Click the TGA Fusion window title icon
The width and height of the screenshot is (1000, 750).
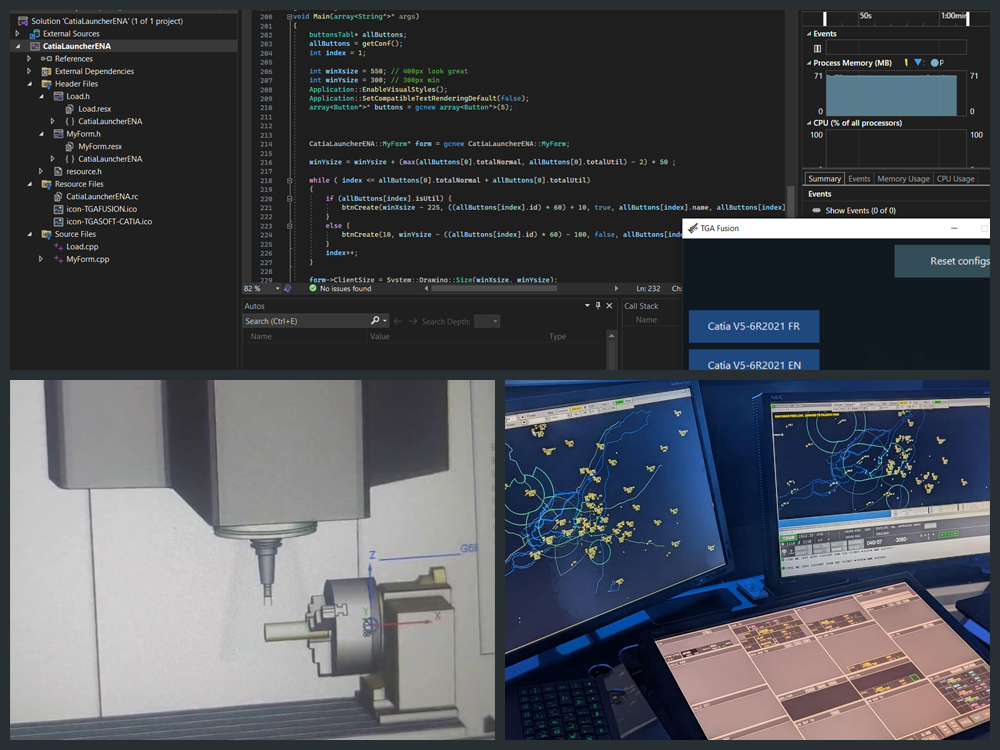693,228
